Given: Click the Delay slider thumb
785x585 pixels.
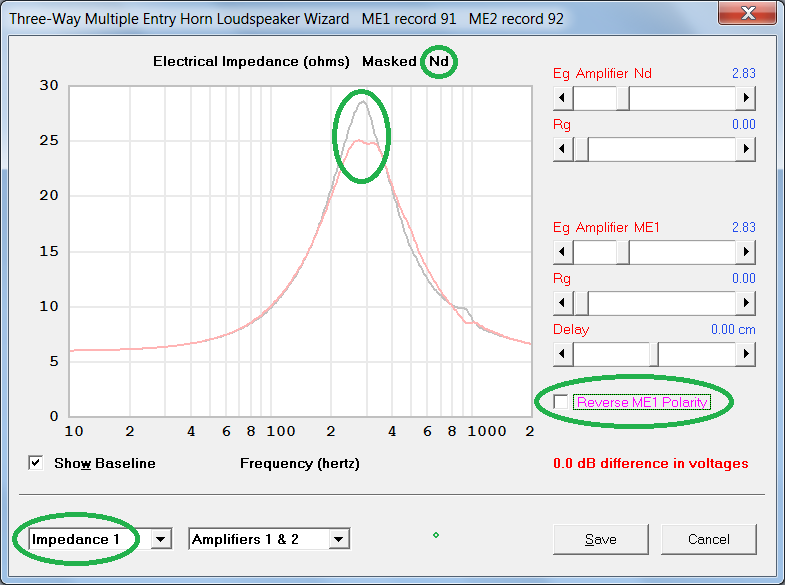Looking at the screenshot, I should (x=654, y=354).
